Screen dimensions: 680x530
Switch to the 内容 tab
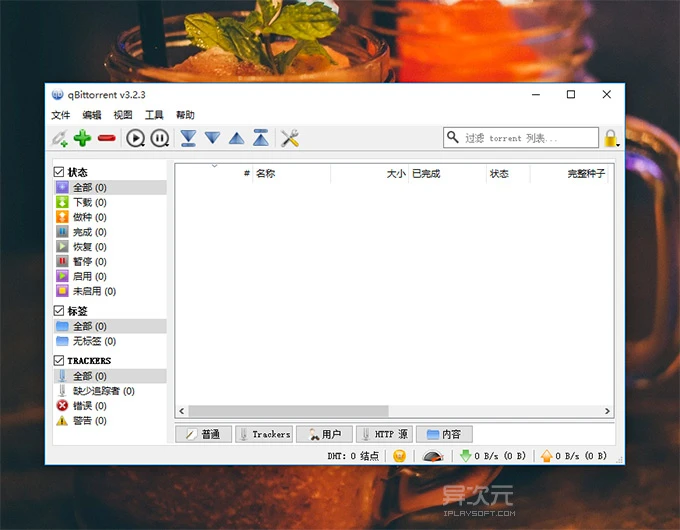[444, 434]
